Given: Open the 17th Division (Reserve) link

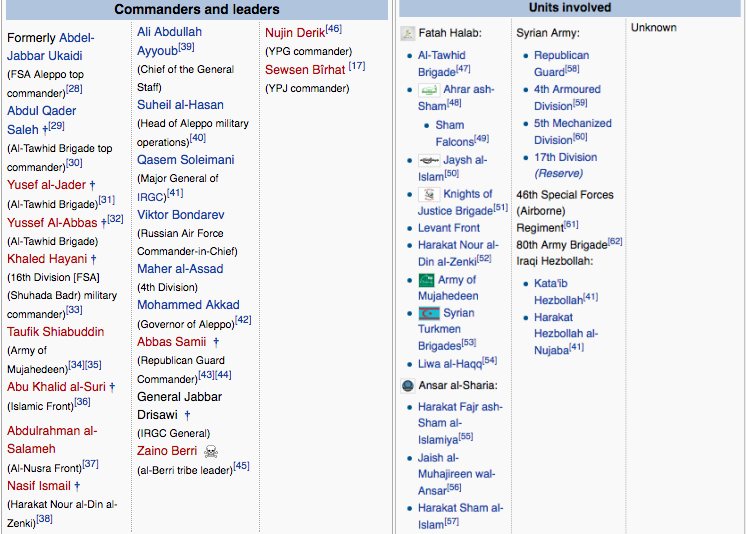Looking at the screenshot, I should pyautogui.click(x=565, y=165).
